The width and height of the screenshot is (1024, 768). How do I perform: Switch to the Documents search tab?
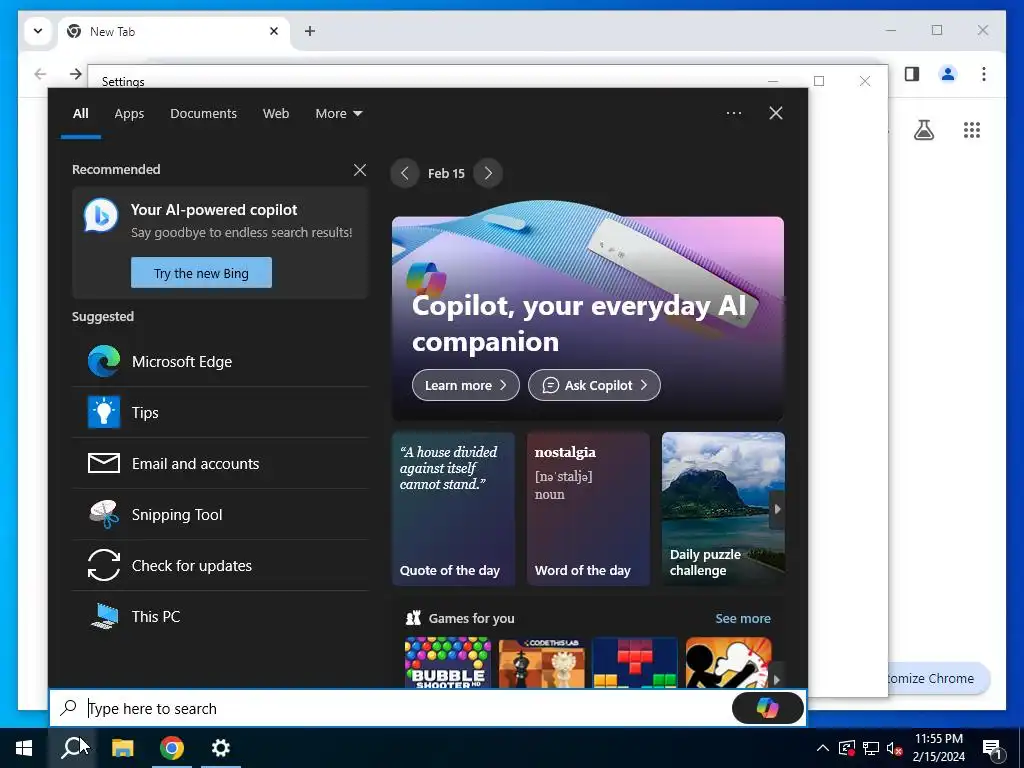point(204,114)
